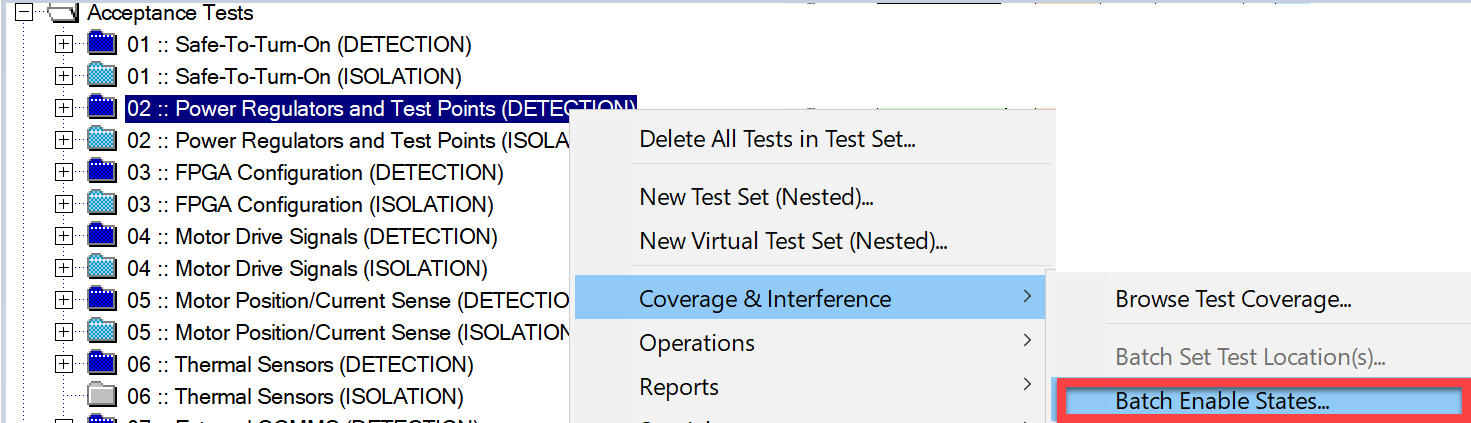Image resolution: width=1471 pixels, height=423 pixels.
Task: Click folder icon of 01 Safe-To-Turn-On (DETECTION)
Action: pyautogui.click(x=102, y=44)
